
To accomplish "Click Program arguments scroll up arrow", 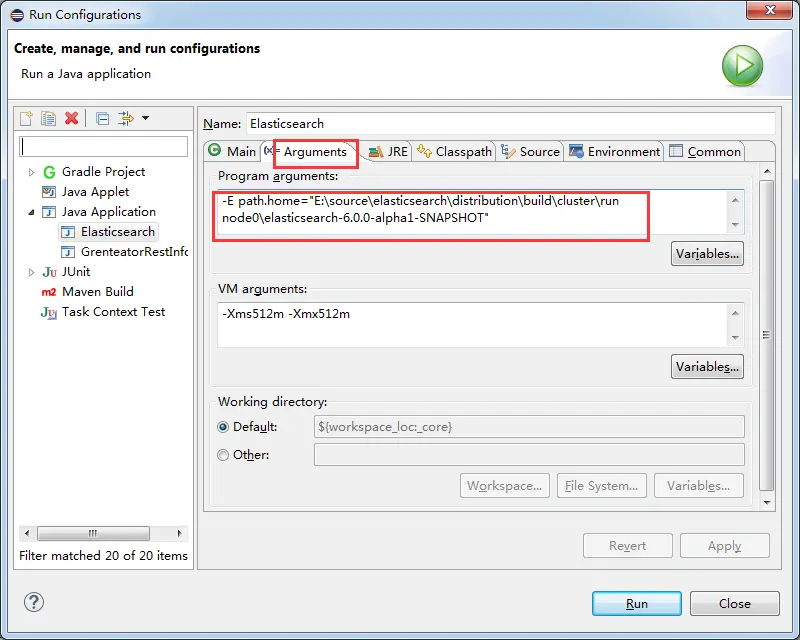I will coord(735,200).
